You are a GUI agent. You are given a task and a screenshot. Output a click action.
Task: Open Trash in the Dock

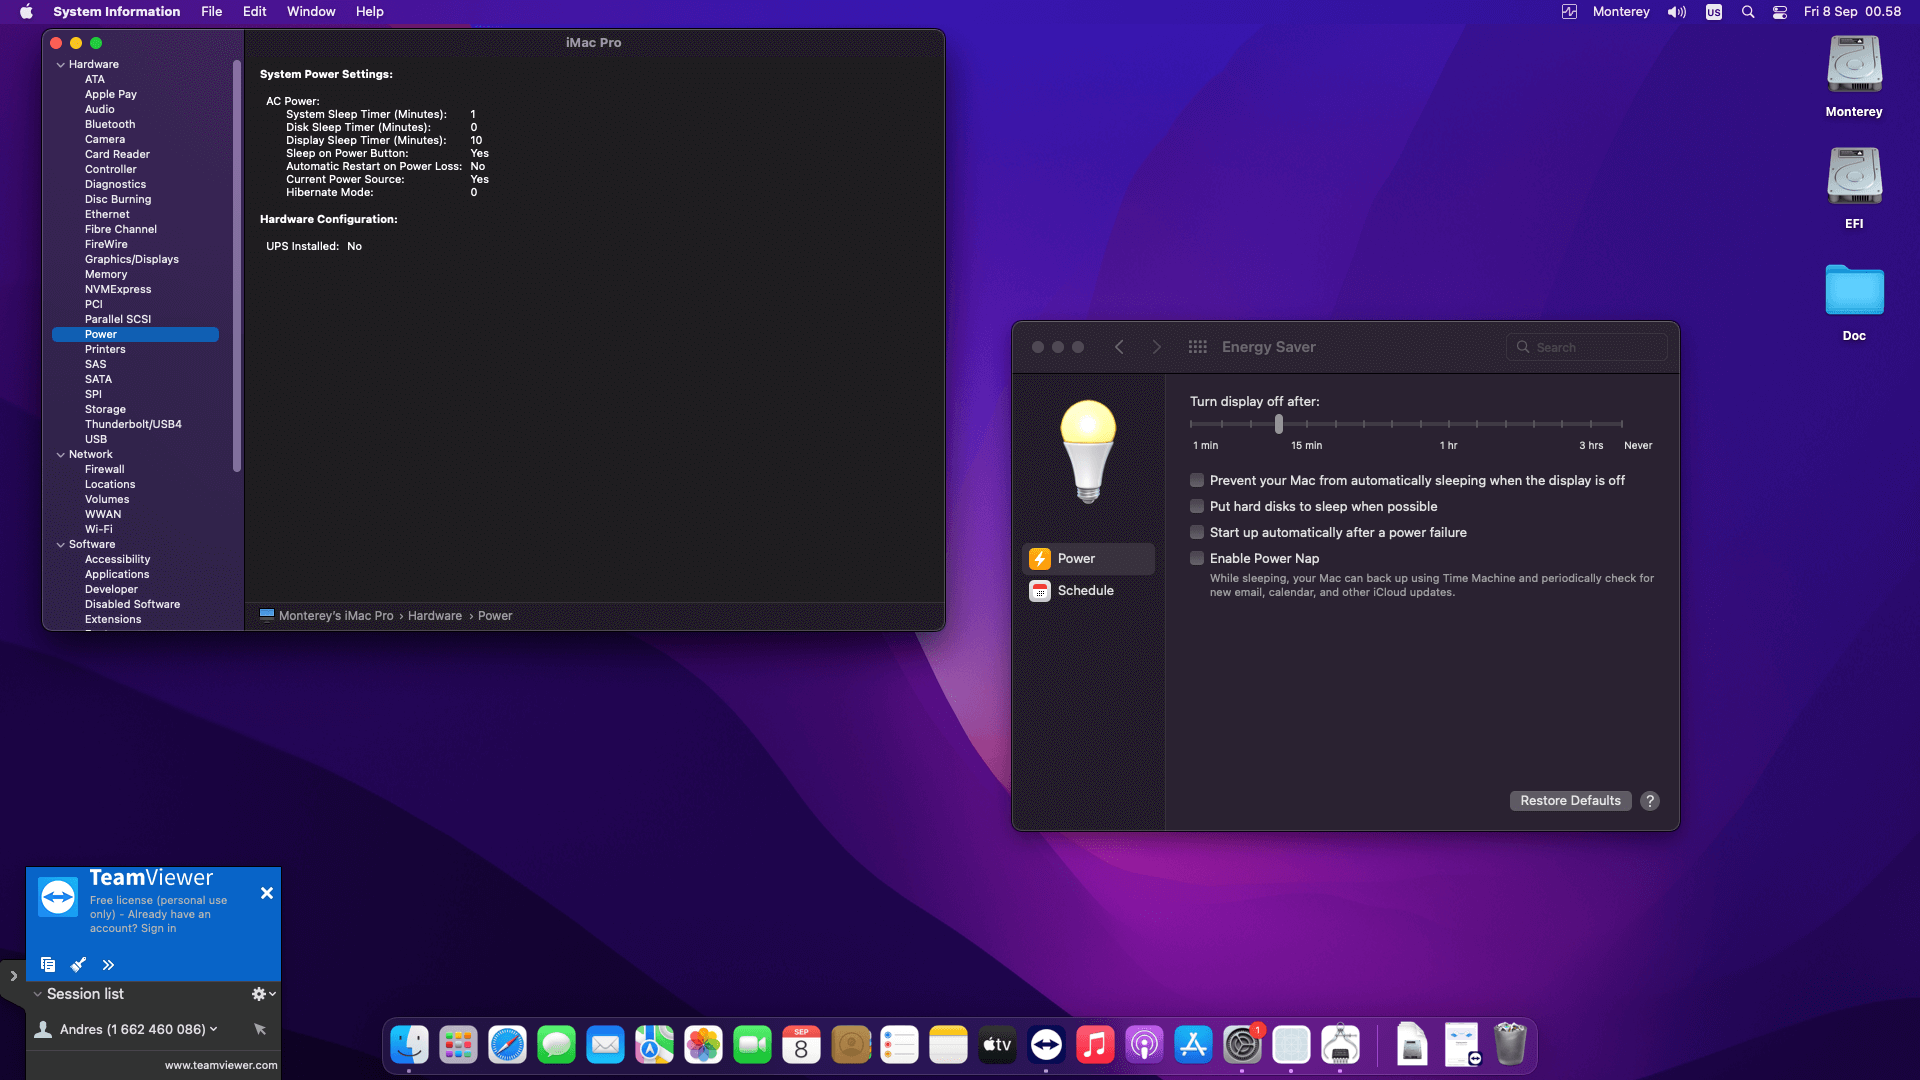tap(1510, 1045)
